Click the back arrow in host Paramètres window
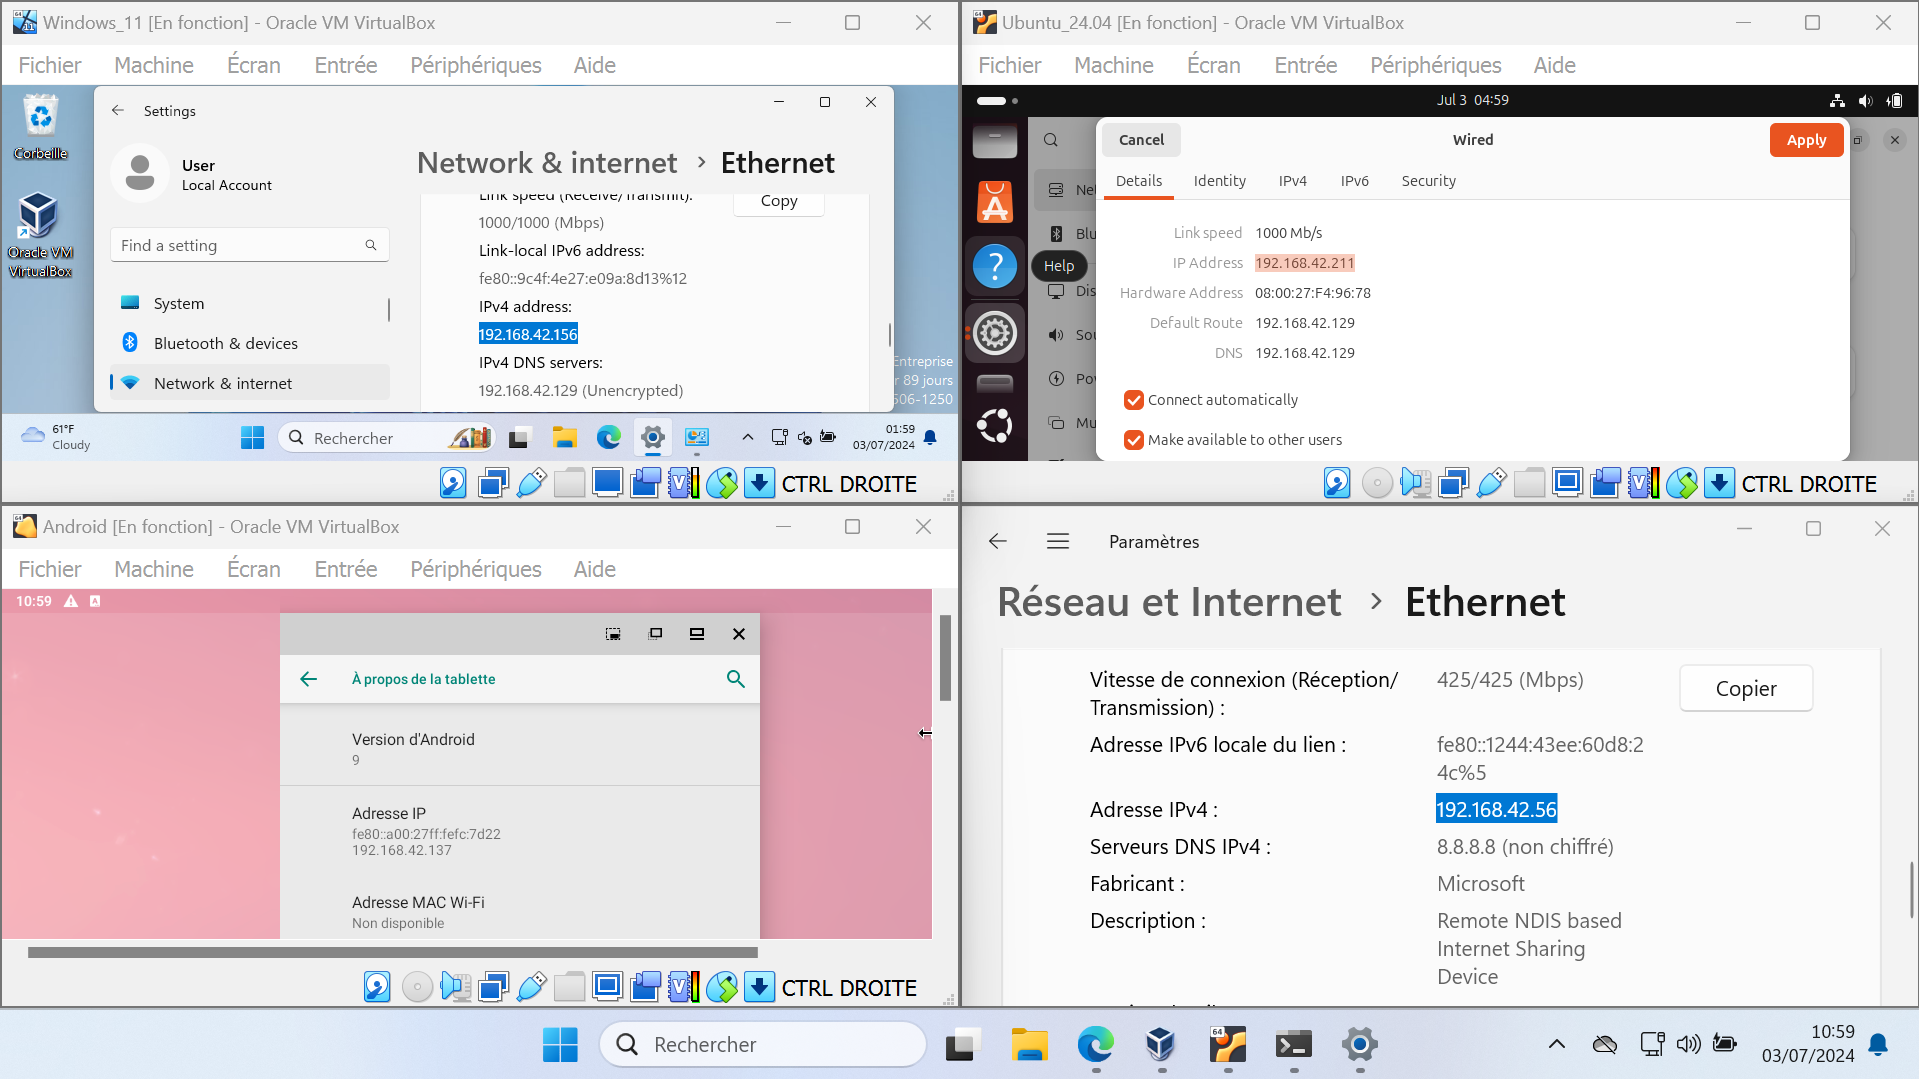 (x=997, y=541)
